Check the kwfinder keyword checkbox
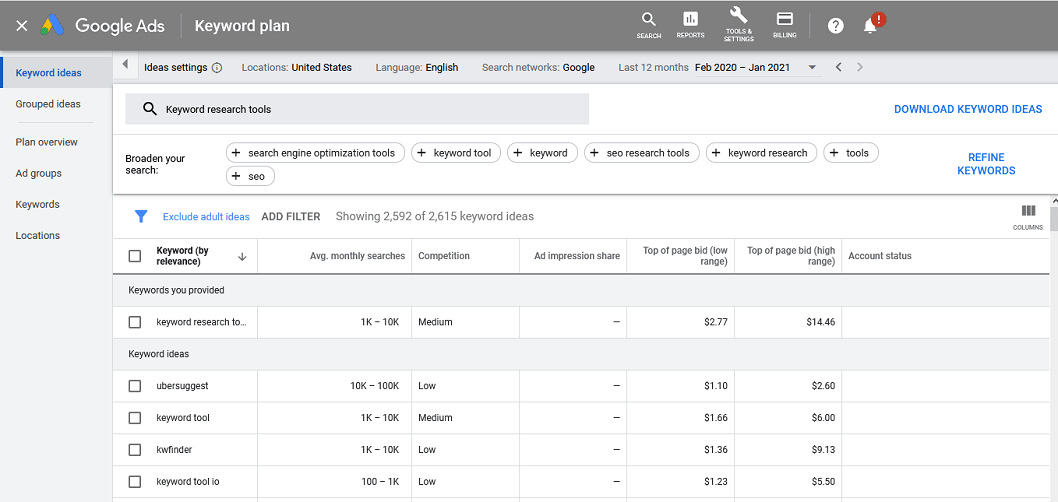 [135, 449]
